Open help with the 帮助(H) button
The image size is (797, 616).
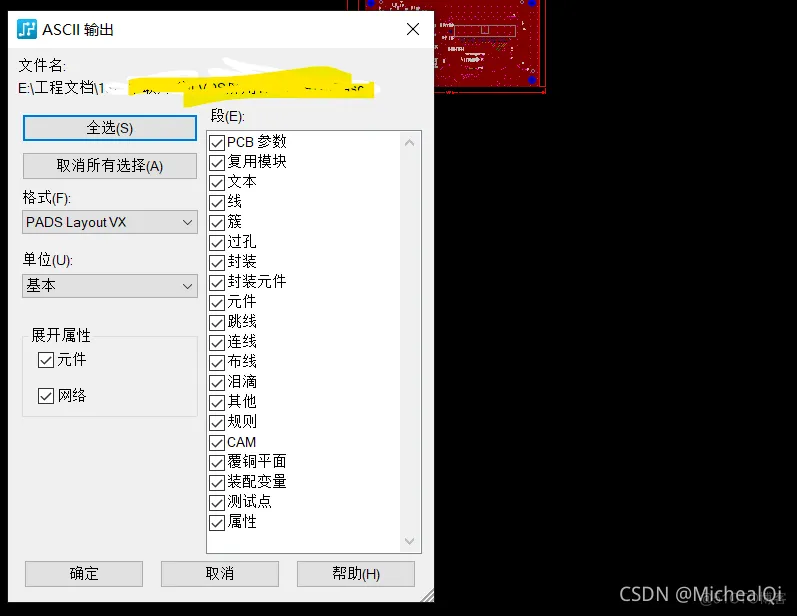coord(356,574)
